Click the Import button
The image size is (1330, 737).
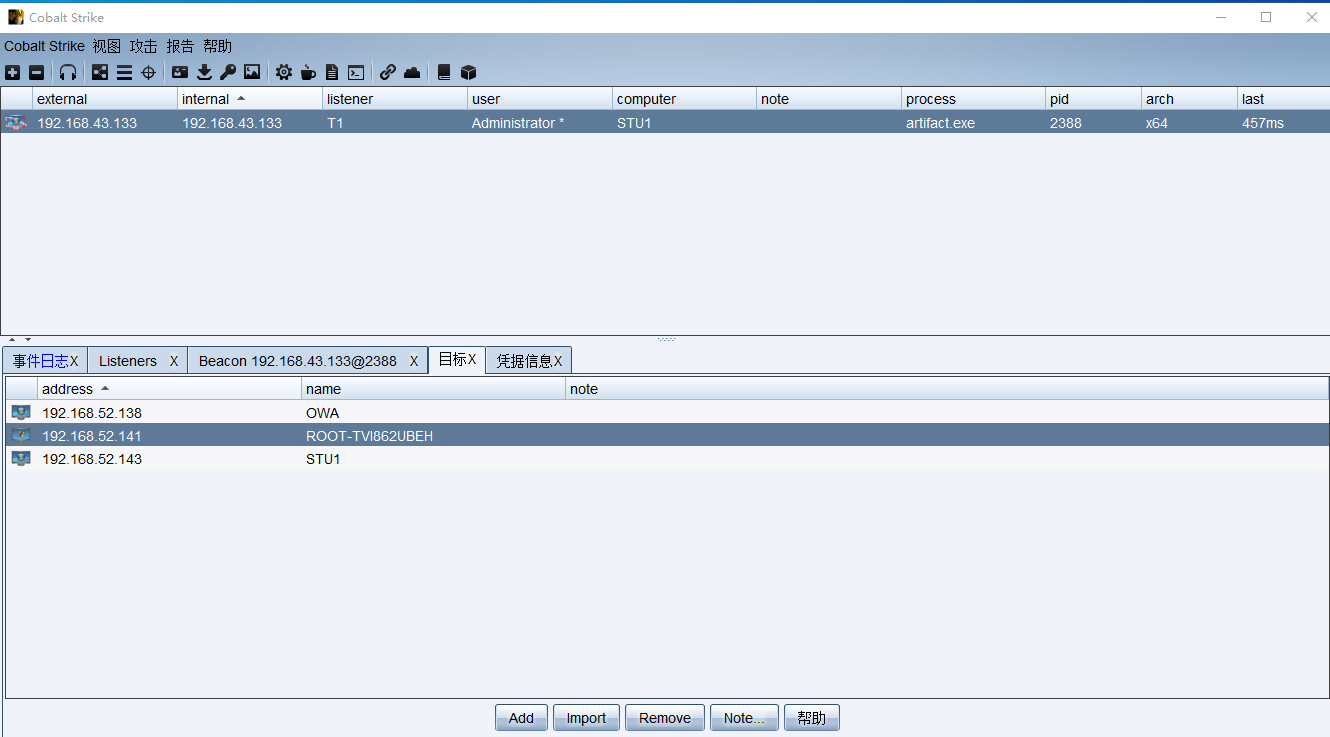pyautogui.click(x=586, y=718)
